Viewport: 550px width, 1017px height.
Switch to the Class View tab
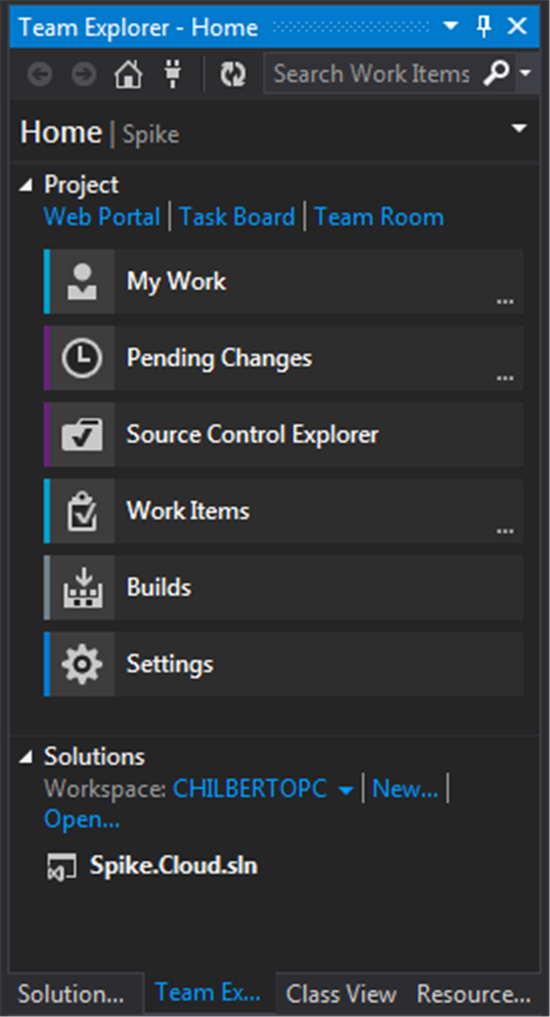[x=341, y=994]
